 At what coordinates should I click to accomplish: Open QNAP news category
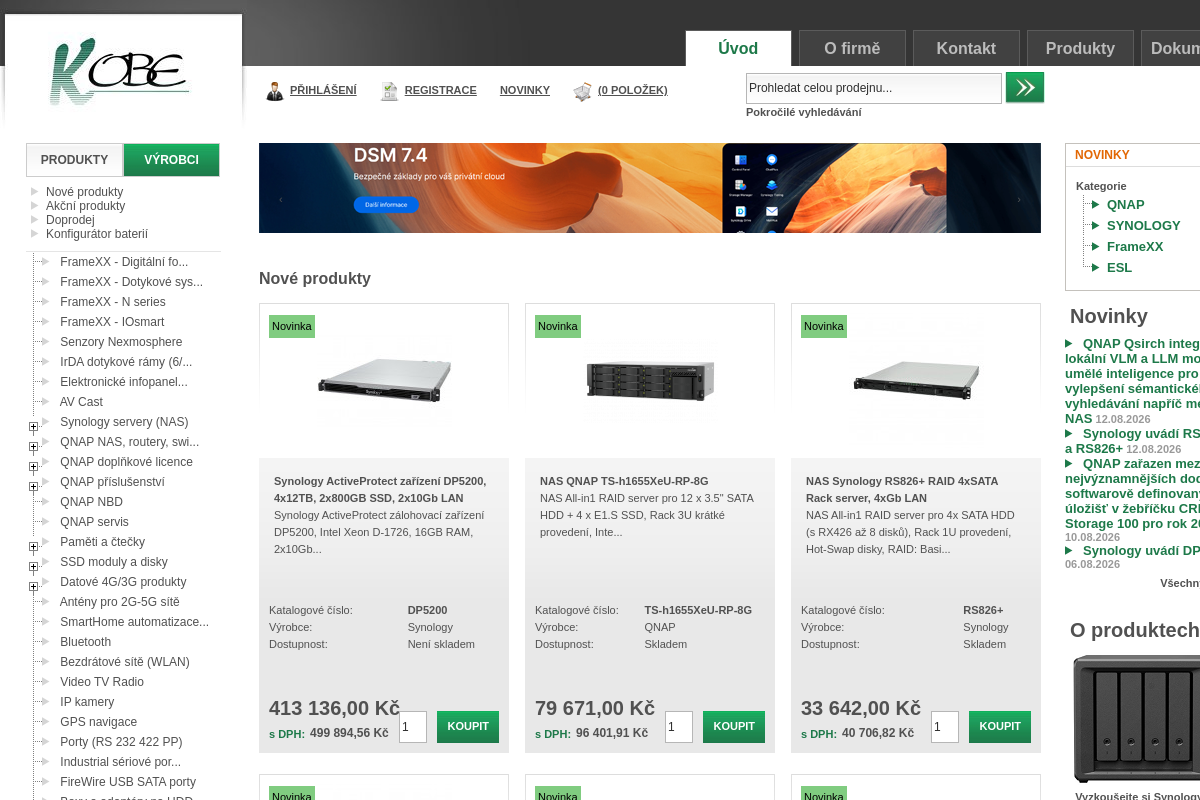click(1125, 205)
